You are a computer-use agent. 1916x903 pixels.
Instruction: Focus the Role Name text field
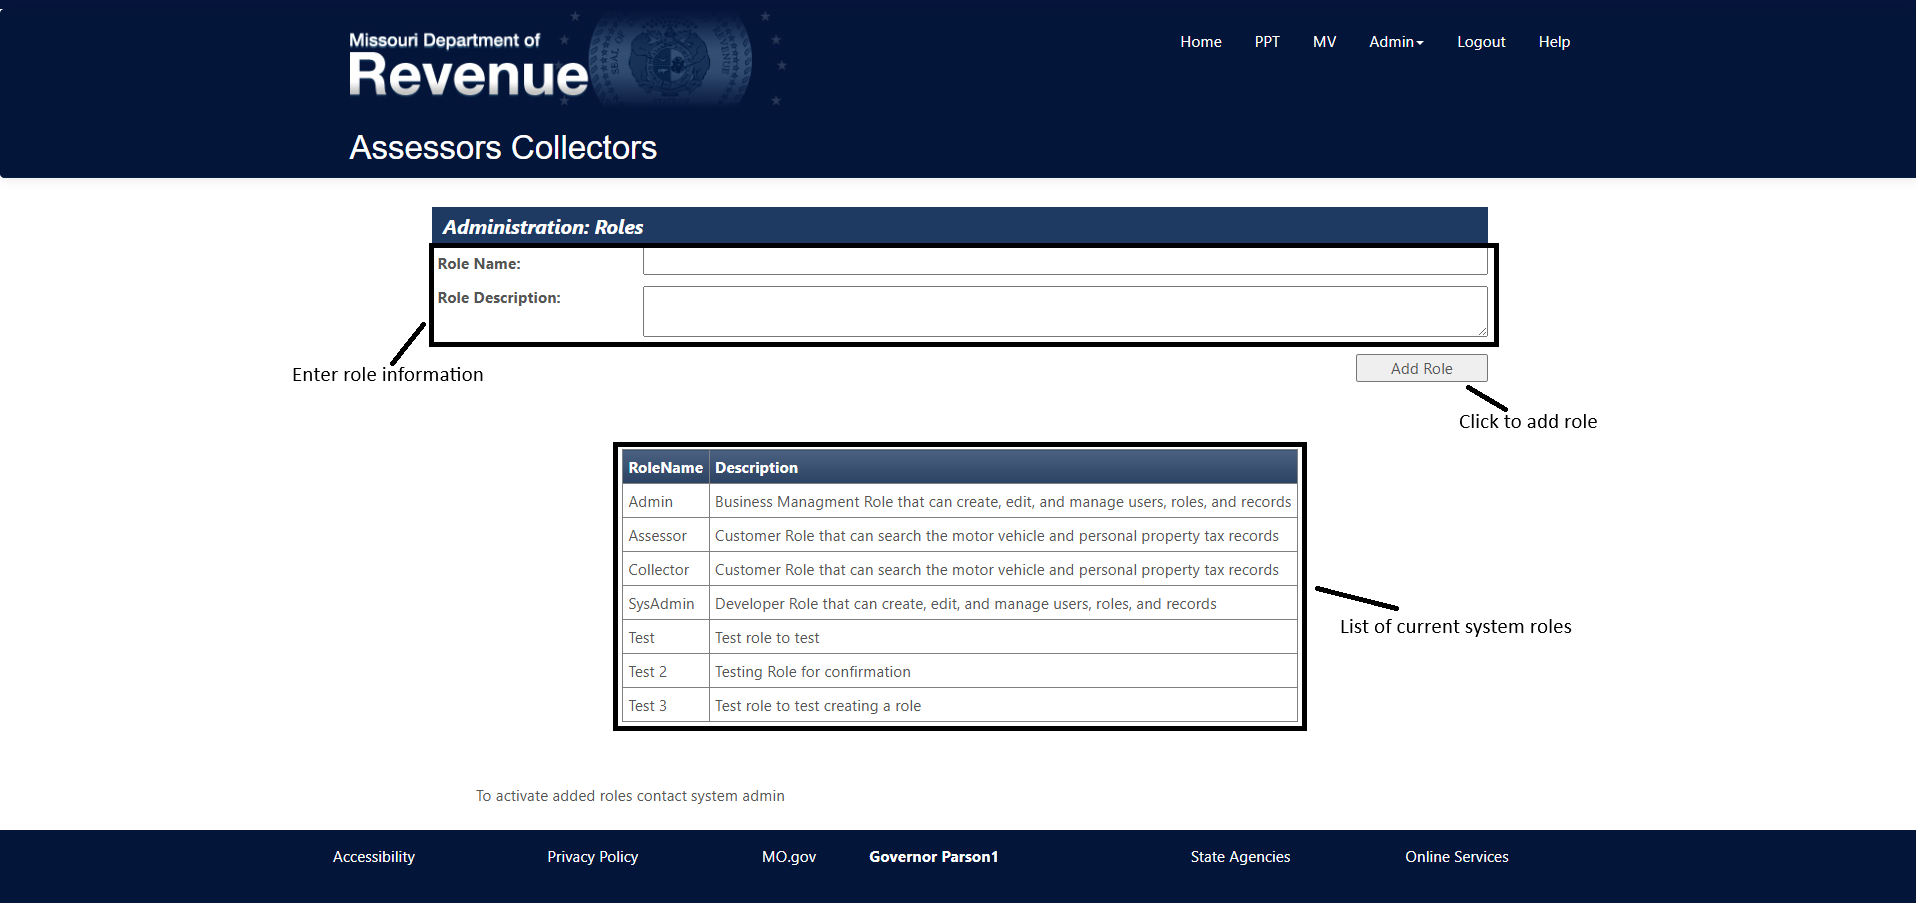1064,262
